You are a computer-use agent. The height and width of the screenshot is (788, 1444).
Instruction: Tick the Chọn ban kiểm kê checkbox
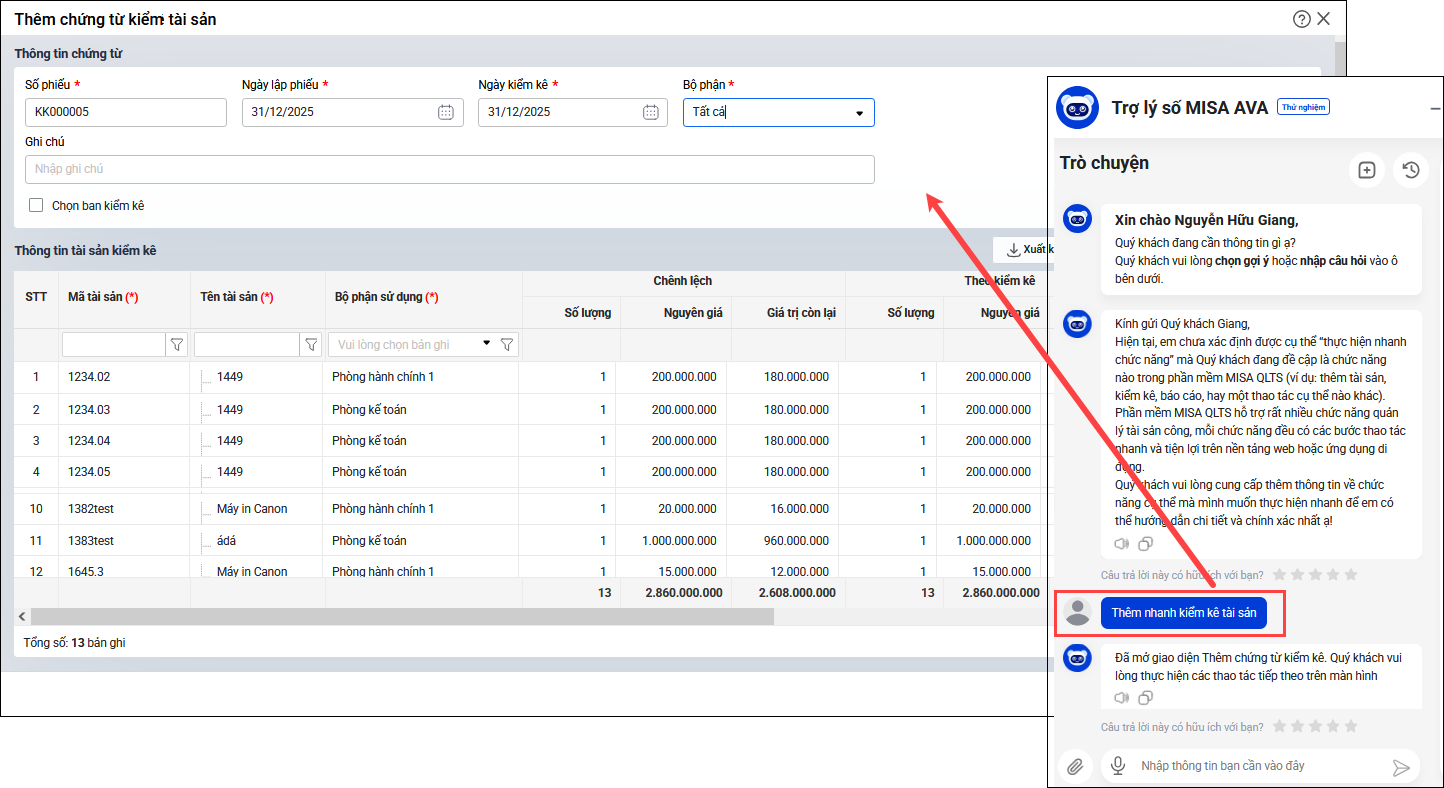tap(36, 206)
